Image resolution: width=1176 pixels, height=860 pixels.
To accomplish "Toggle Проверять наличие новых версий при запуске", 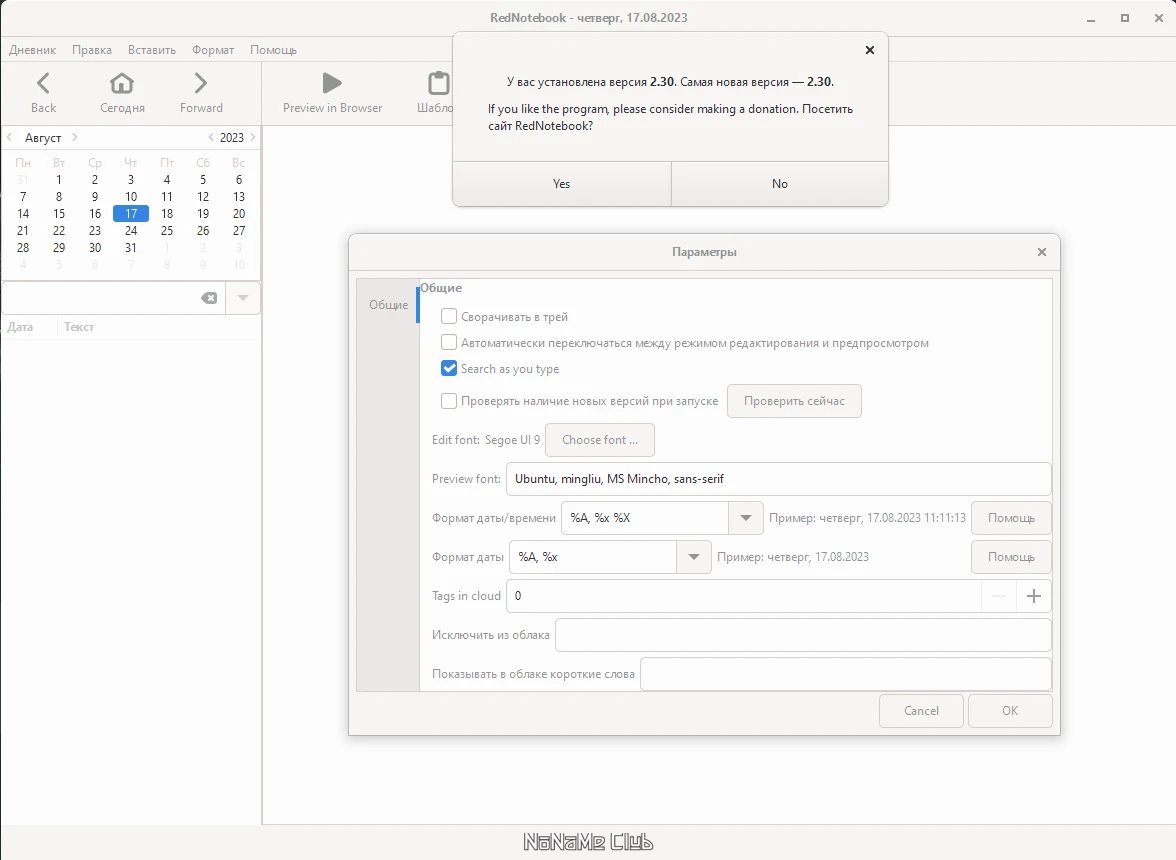I will (448, 400).
